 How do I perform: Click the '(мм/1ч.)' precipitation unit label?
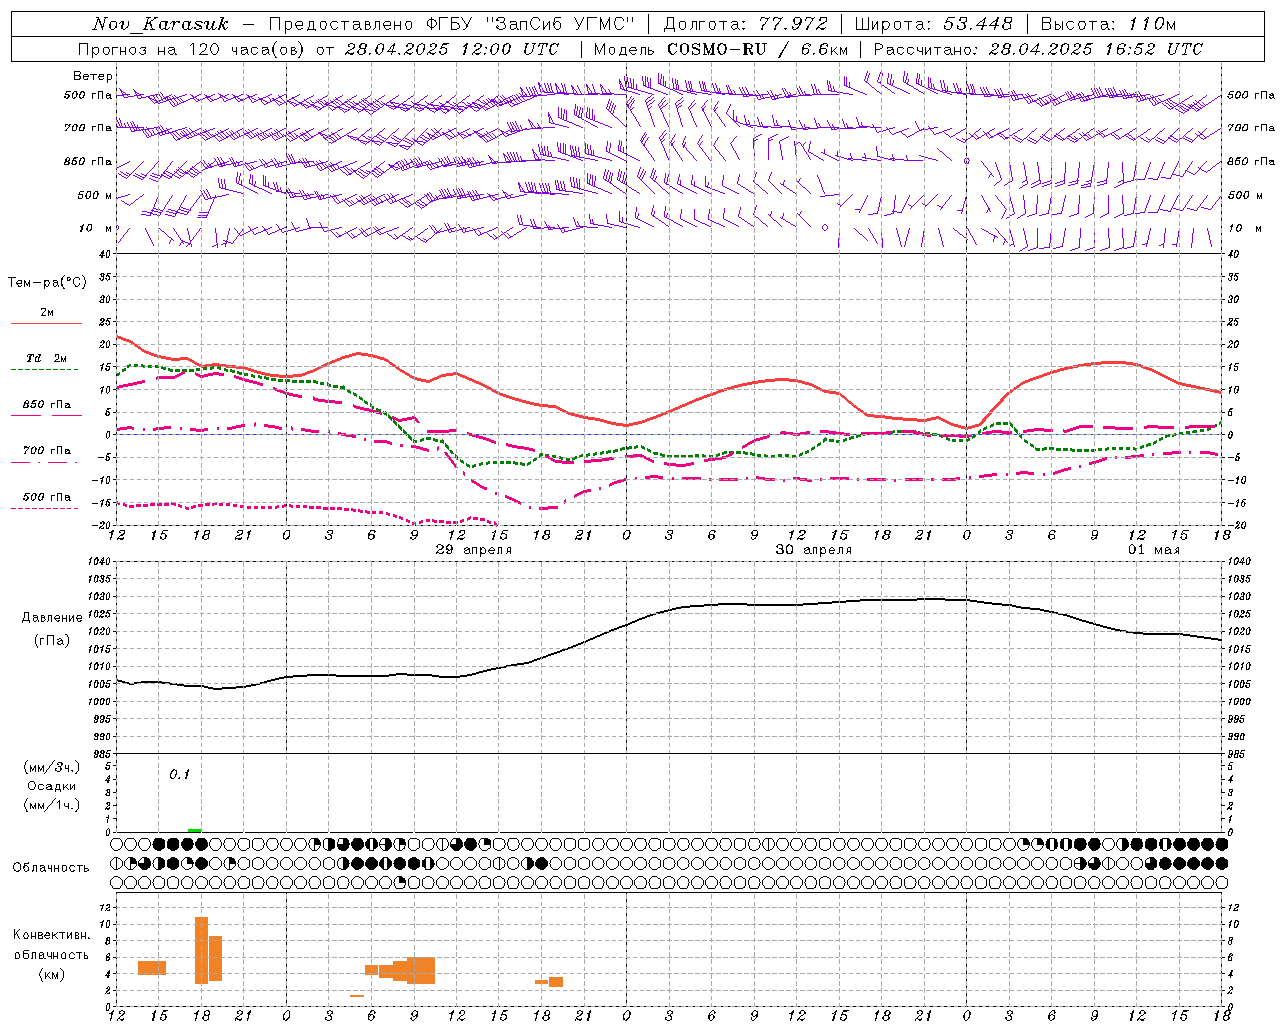[52, 805]
